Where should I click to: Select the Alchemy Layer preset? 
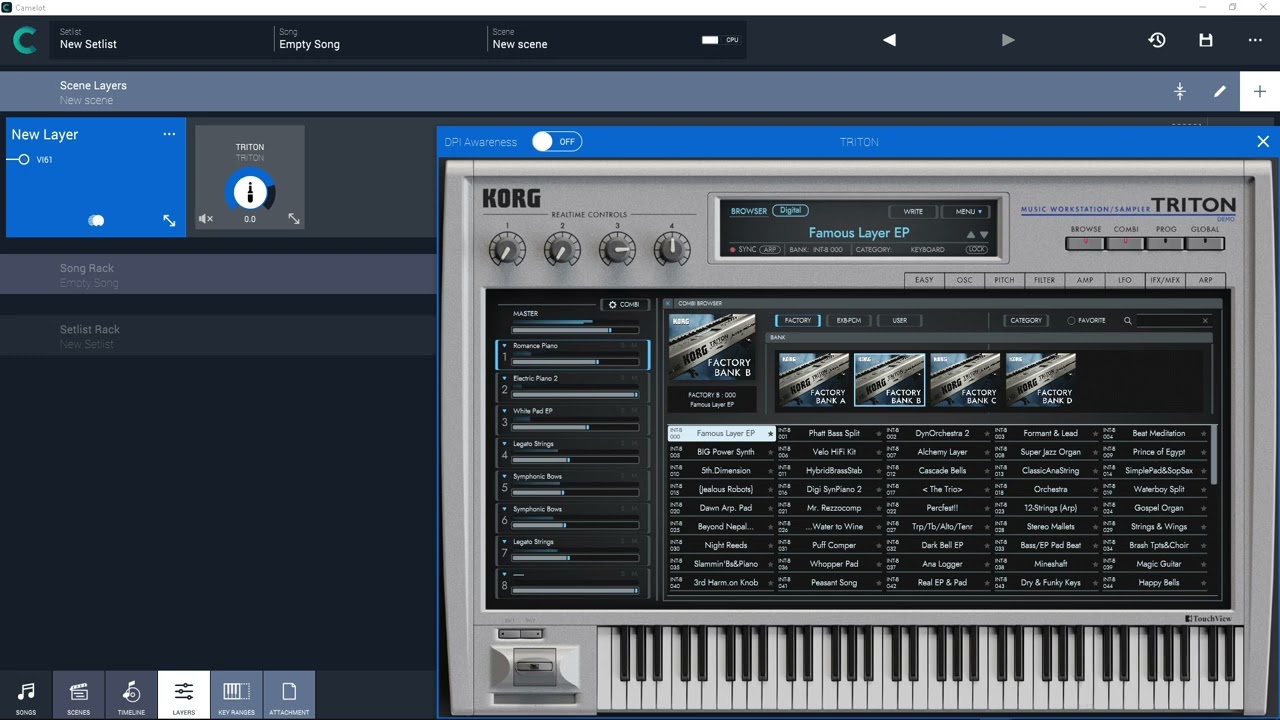tap(942, 452)
